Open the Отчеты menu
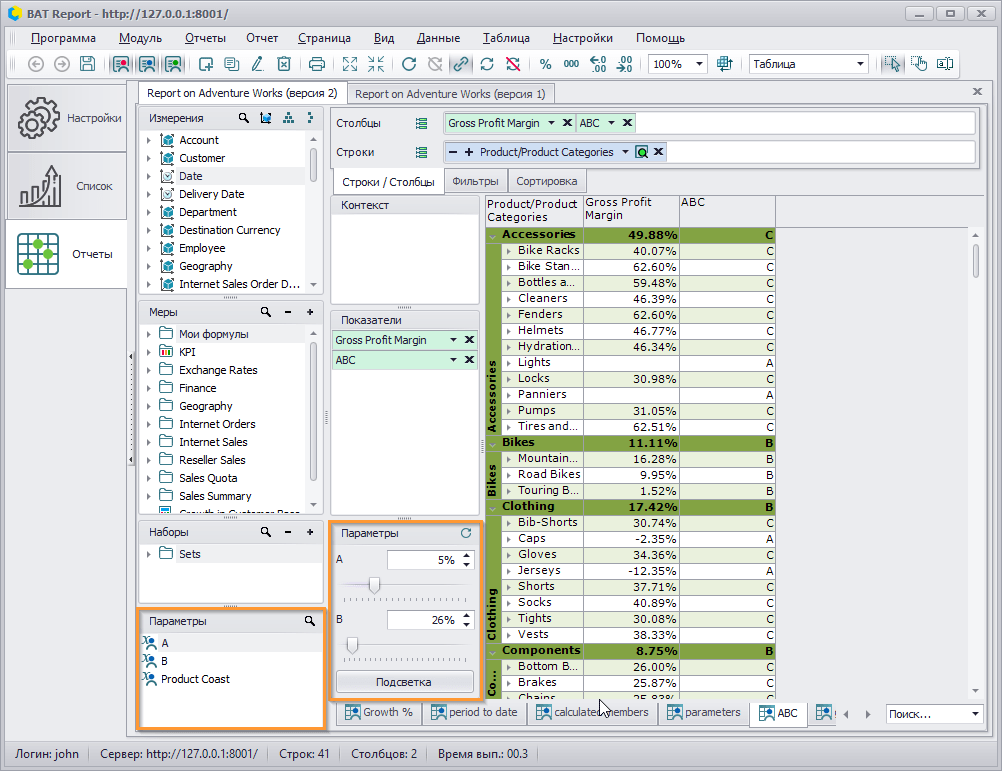Image resolution: width=1002 pixels, height=771 pixels. pyautogui.click(x=205, y=38)
